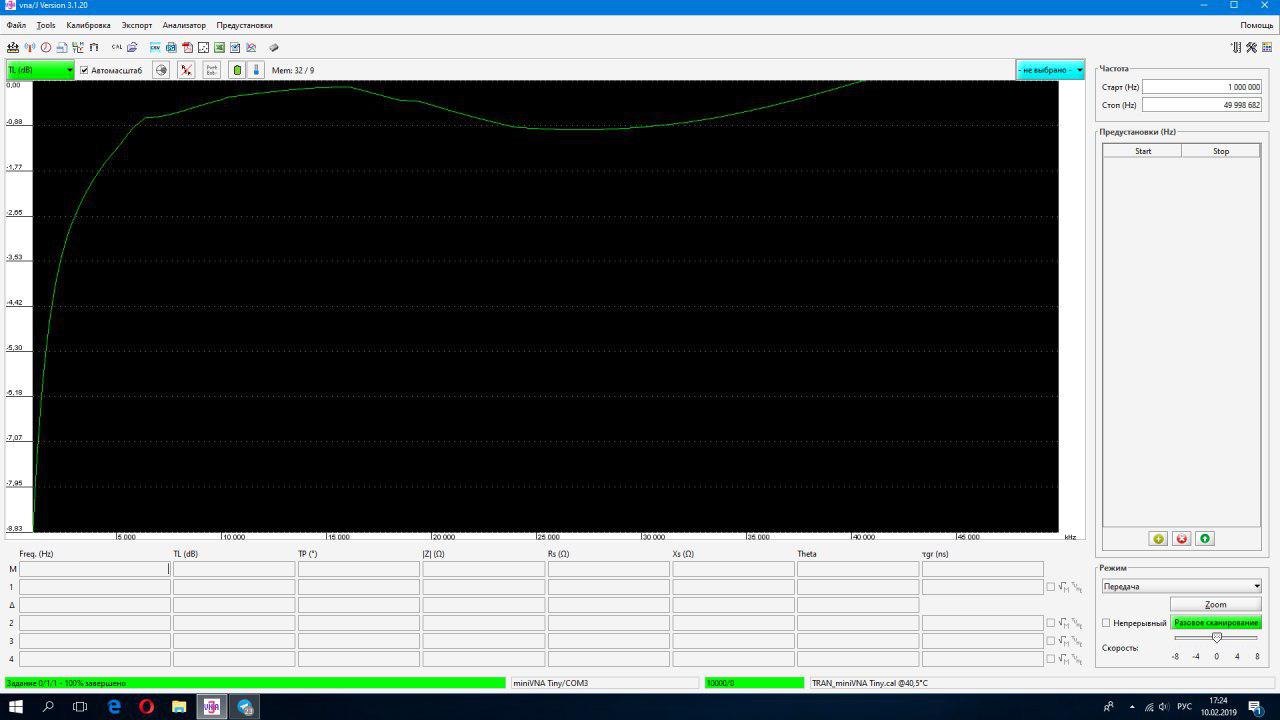Tick the checkbox on marker row 1
This screenshot has height=720, width=1280.
click(x=1050, y=587)
